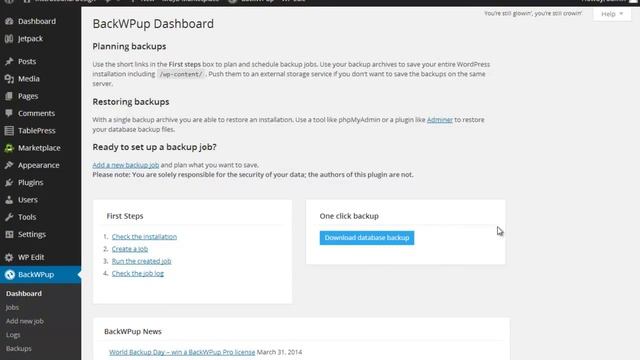Viewport: 640px width, 360px height.
Task: Click the Users person icon
Action: 9,200
